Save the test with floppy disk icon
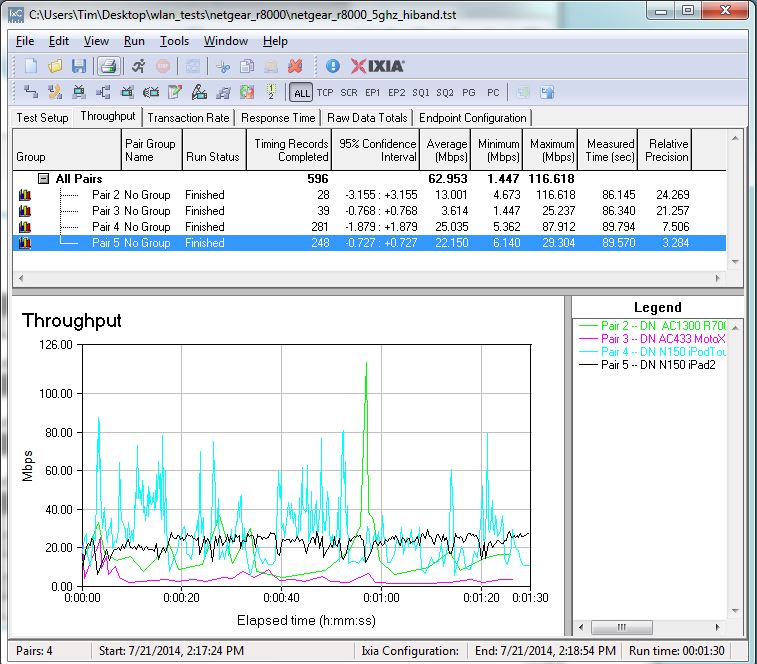Image resolution: width=757 pixels, height=664 pixels. click(x=79, y=66)
